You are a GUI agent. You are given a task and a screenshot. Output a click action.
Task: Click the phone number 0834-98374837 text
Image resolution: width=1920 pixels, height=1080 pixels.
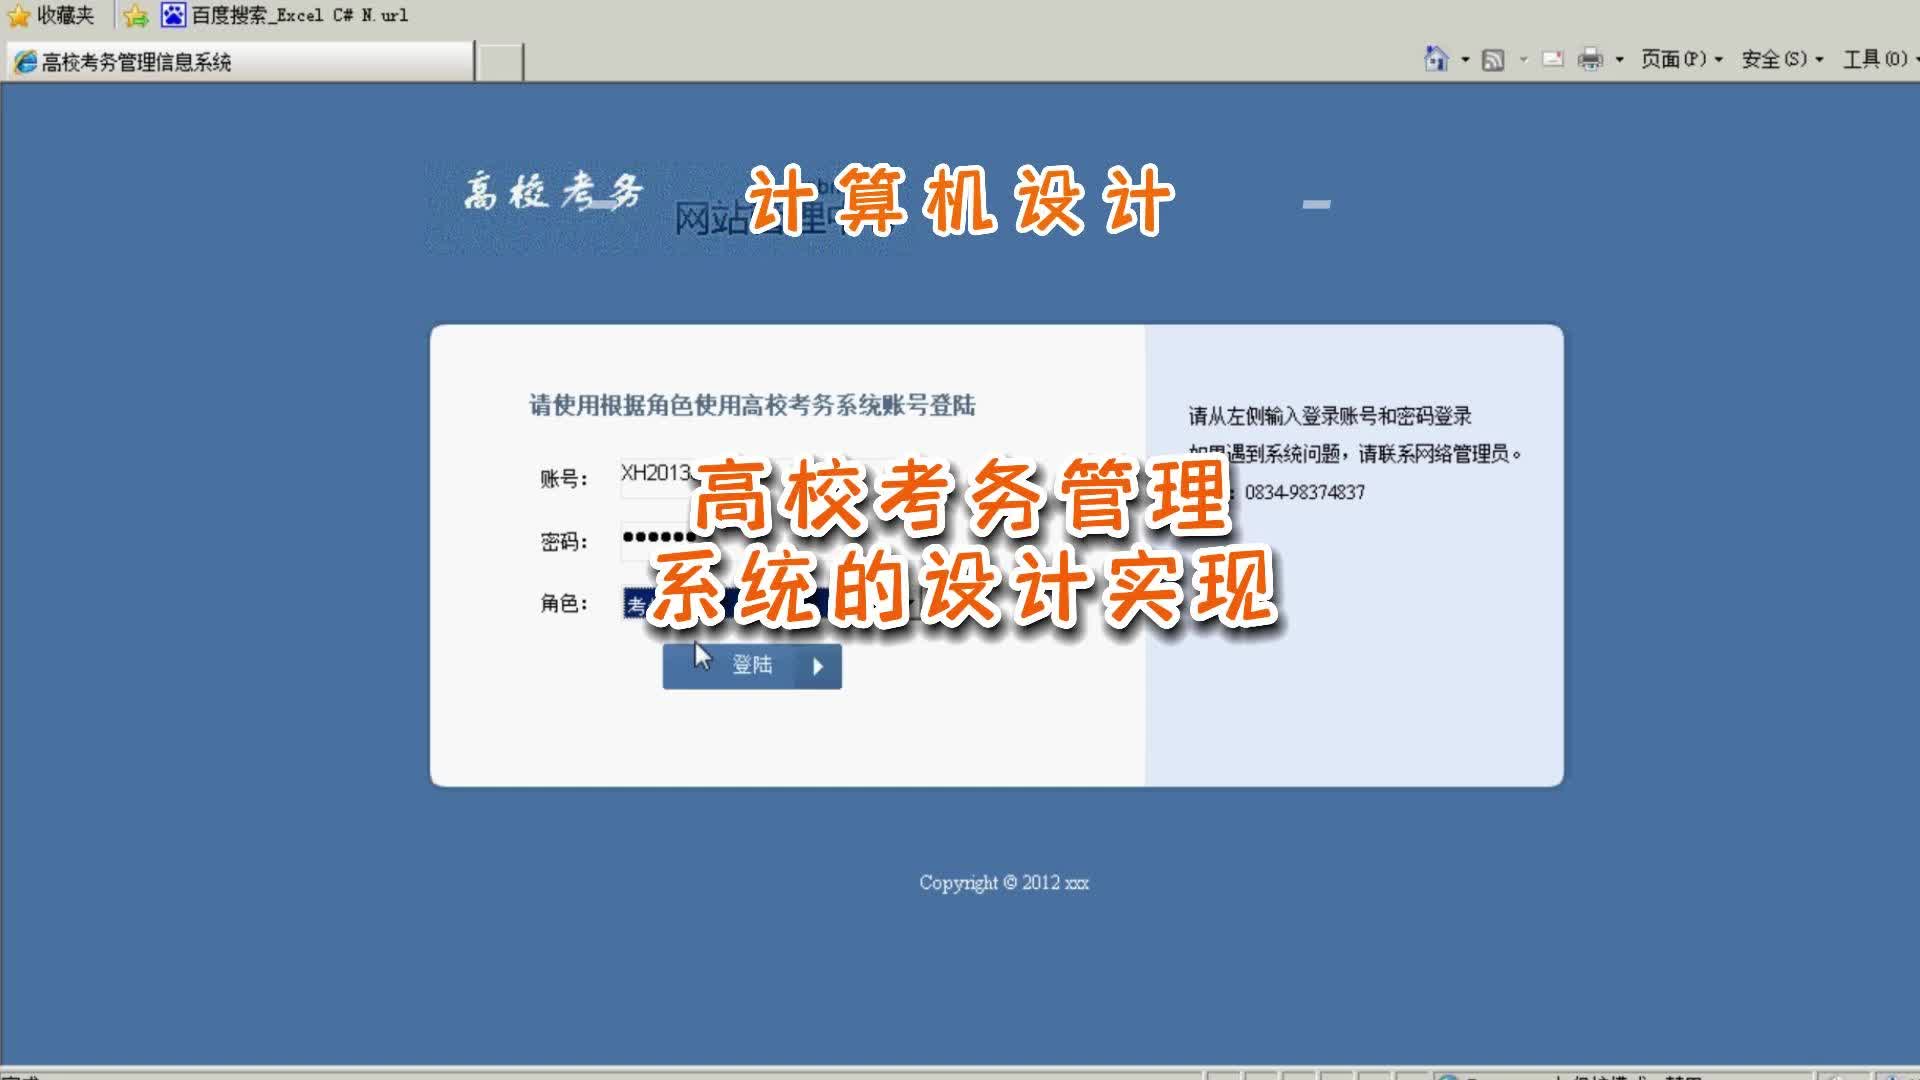pos(1305,492)
